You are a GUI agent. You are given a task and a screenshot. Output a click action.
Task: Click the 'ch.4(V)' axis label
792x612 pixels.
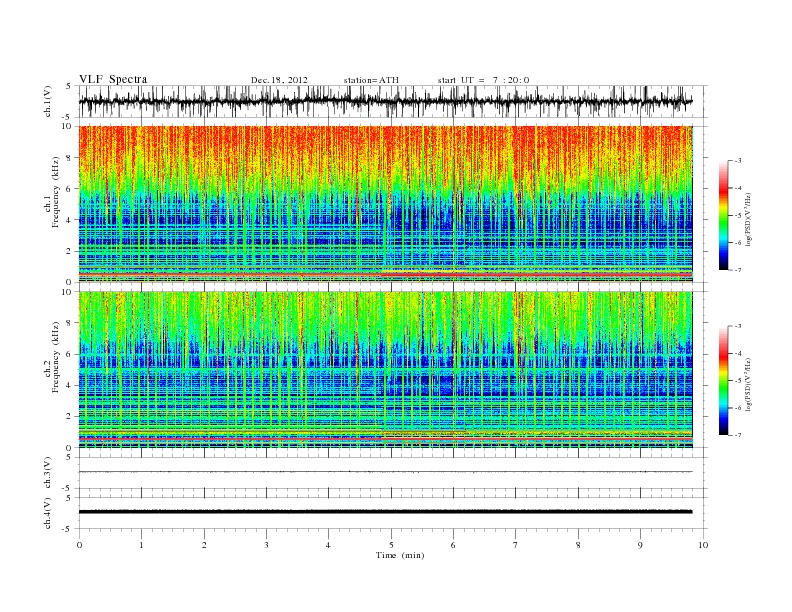tap(48, 513)
